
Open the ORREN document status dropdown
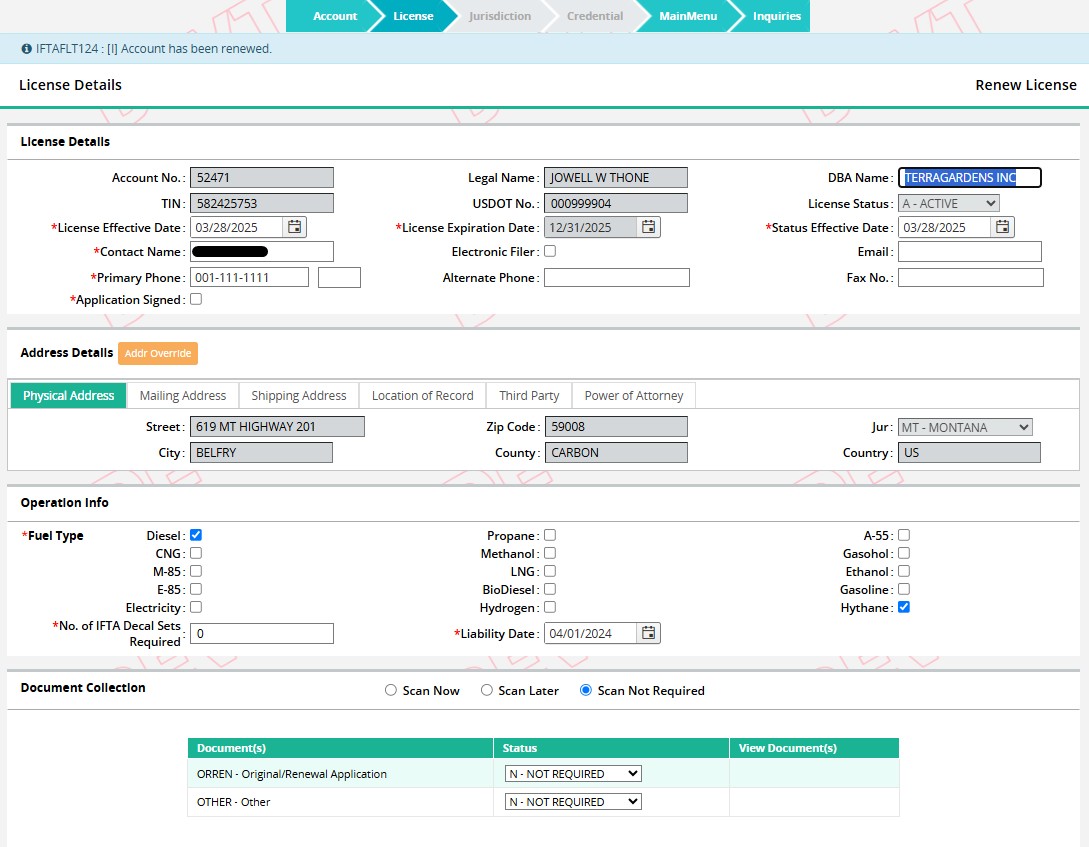point(573,774)
